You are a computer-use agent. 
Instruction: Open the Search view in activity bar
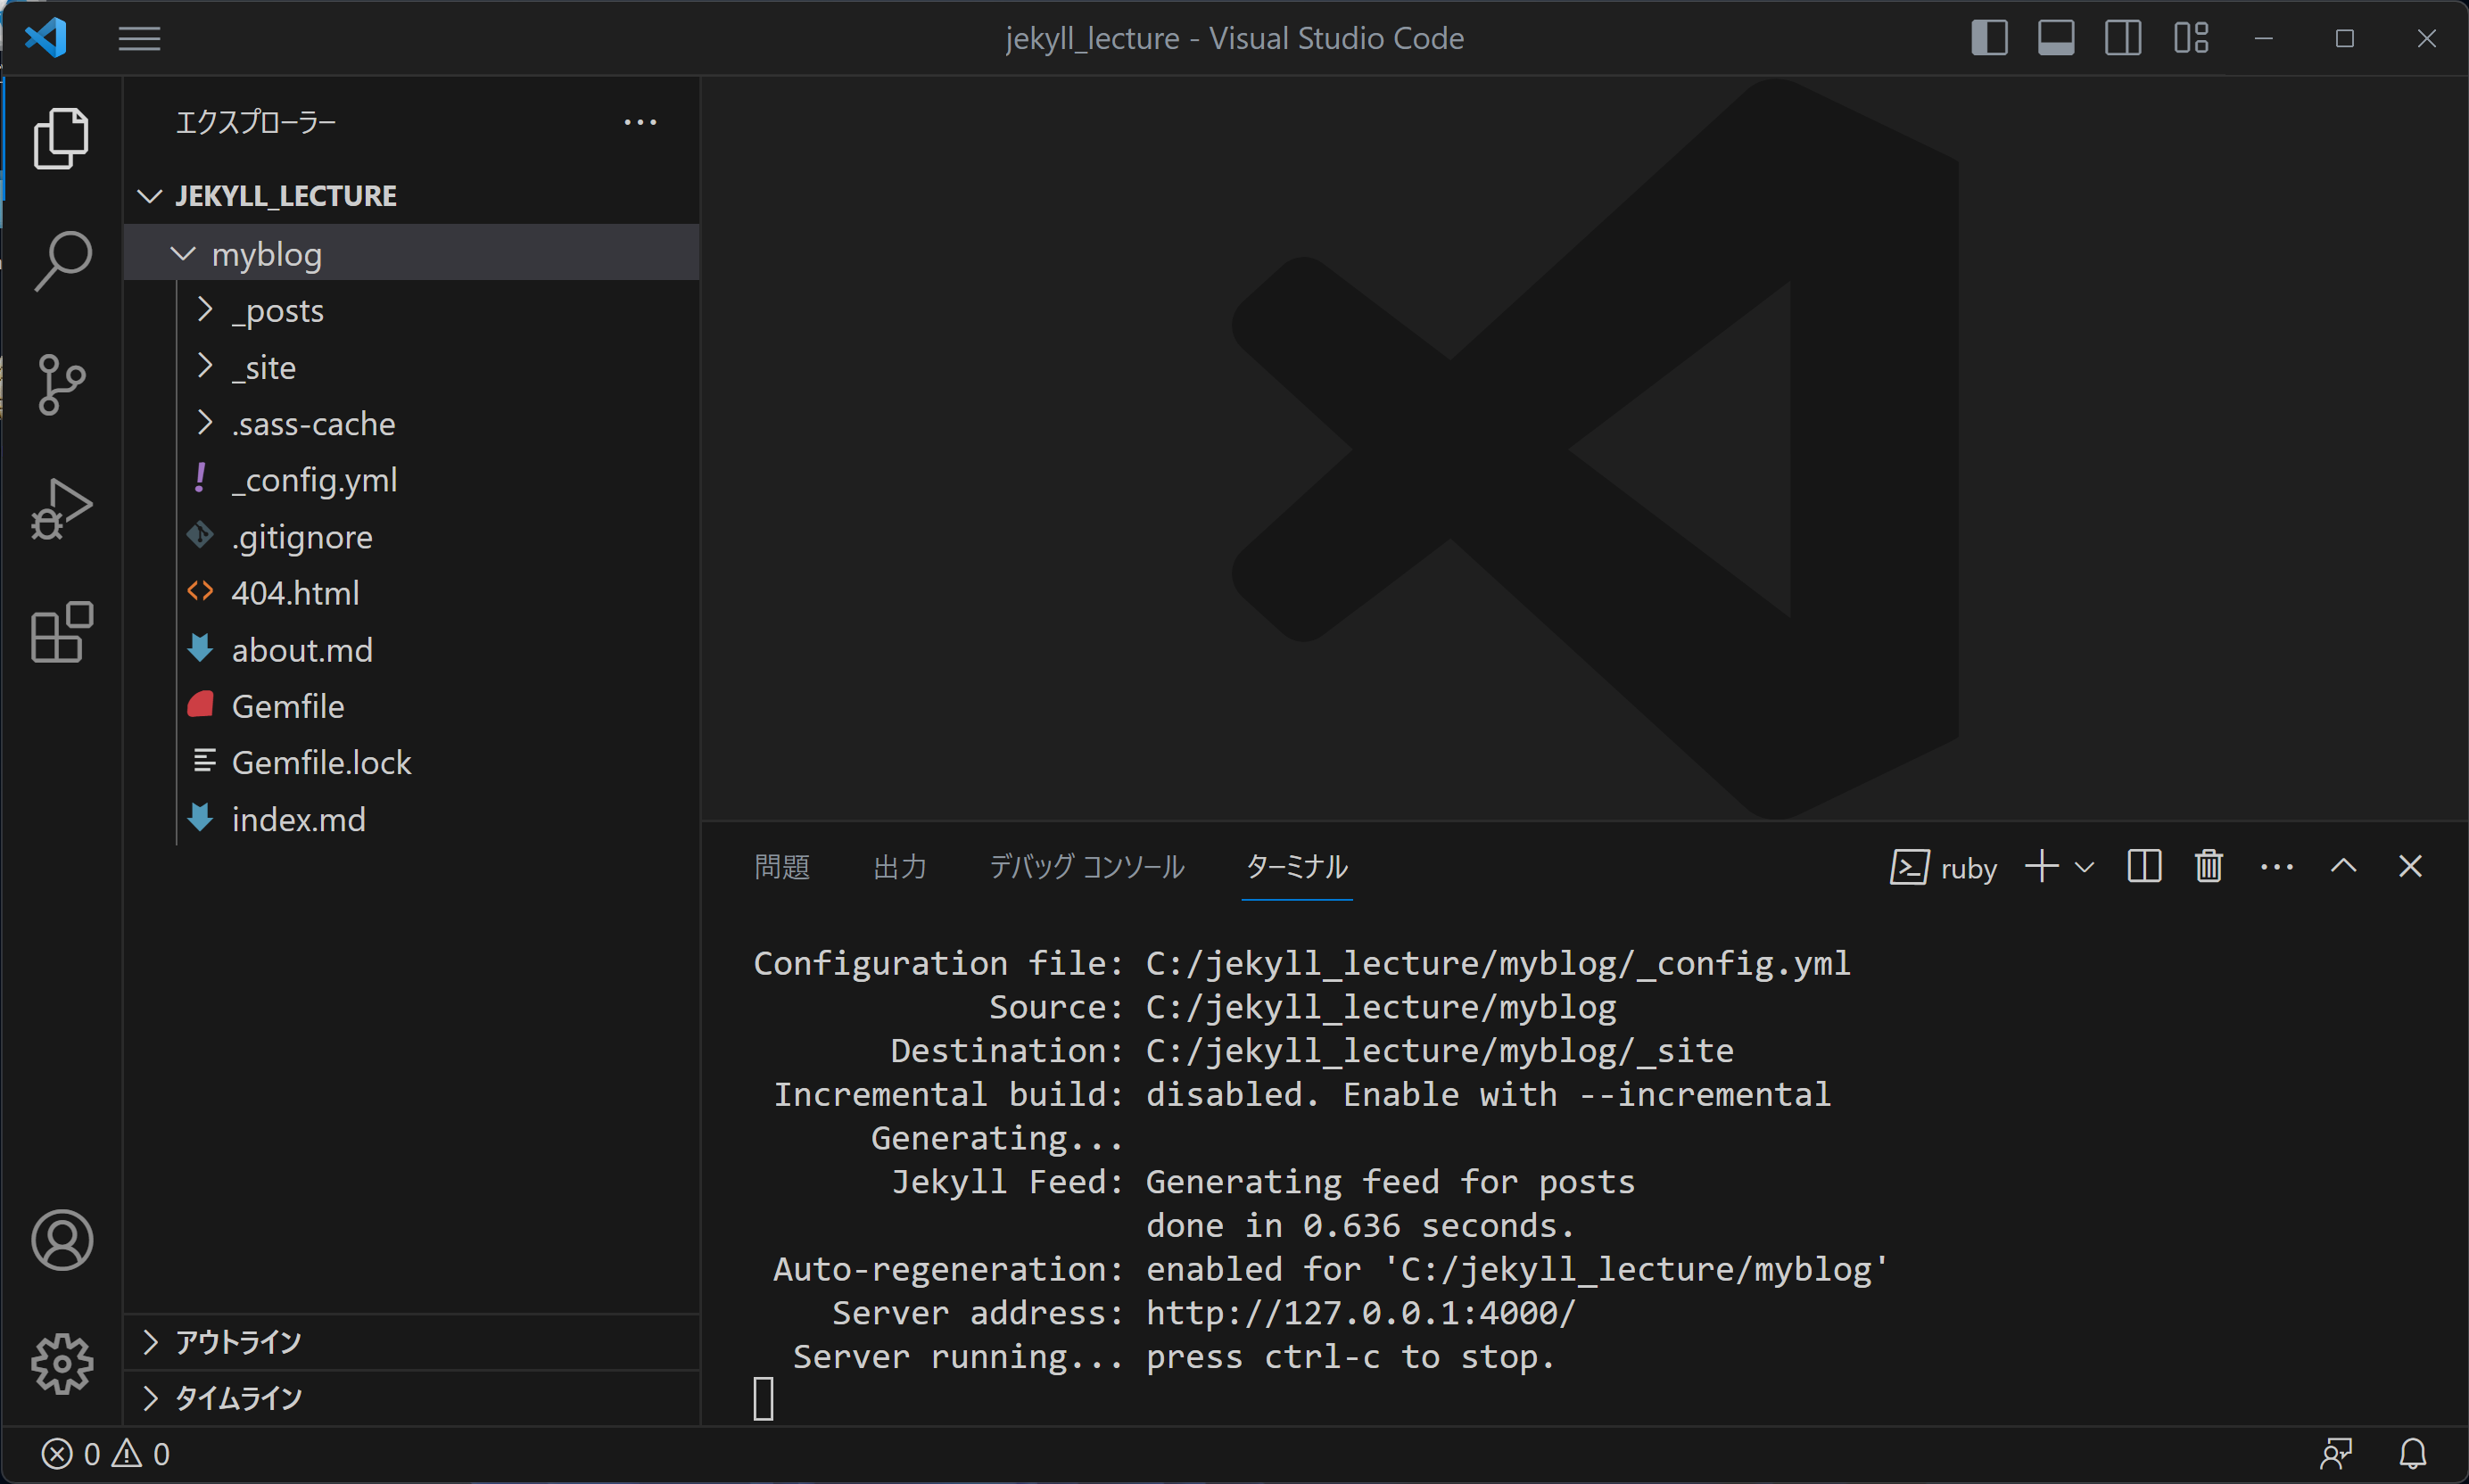pos(62,262)
